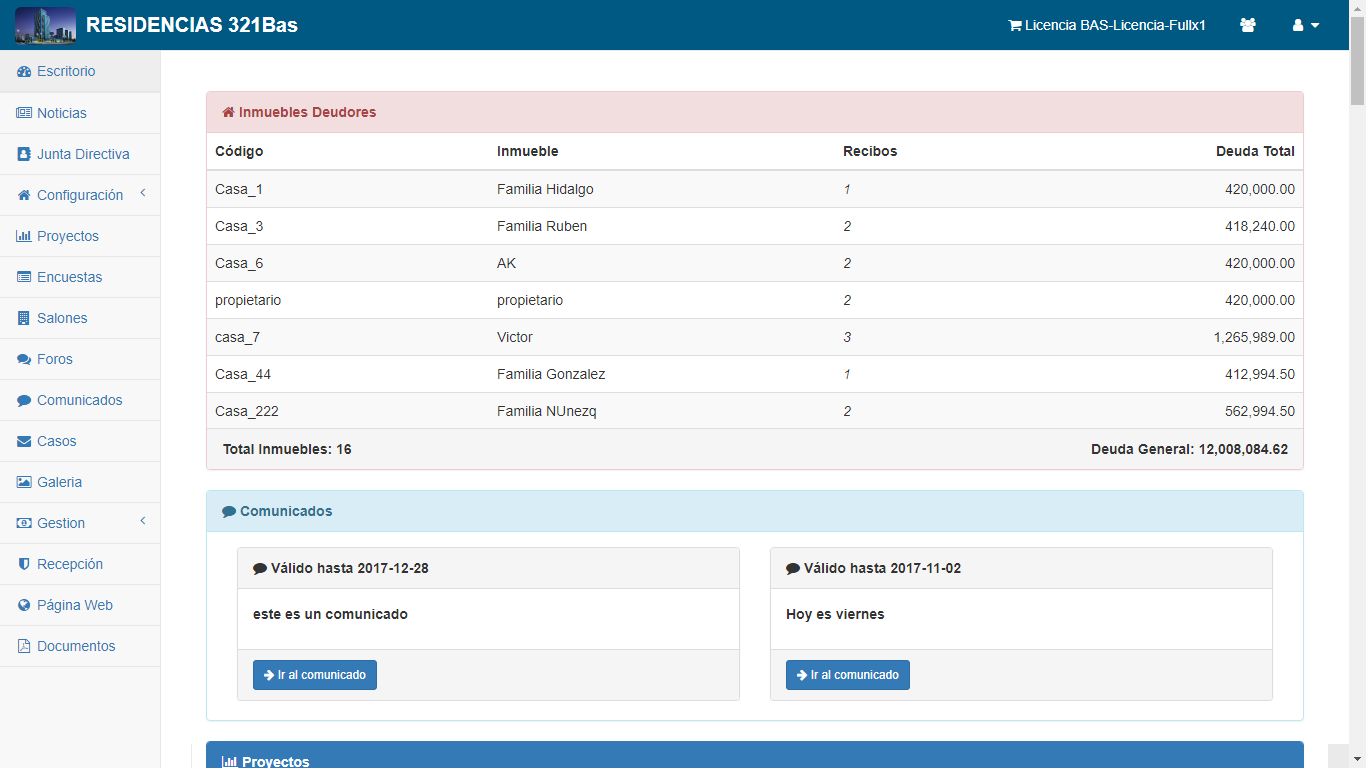This screenshot has height=768, width=1366.
Task: Click the Página Web globe icon
Action: pyautogui.click(x=24, y=605)
